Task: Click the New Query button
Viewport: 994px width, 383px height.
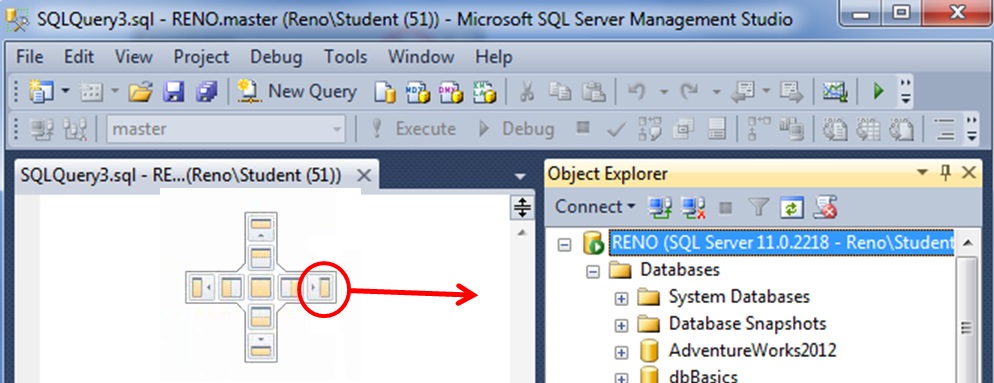Action: 297,92
